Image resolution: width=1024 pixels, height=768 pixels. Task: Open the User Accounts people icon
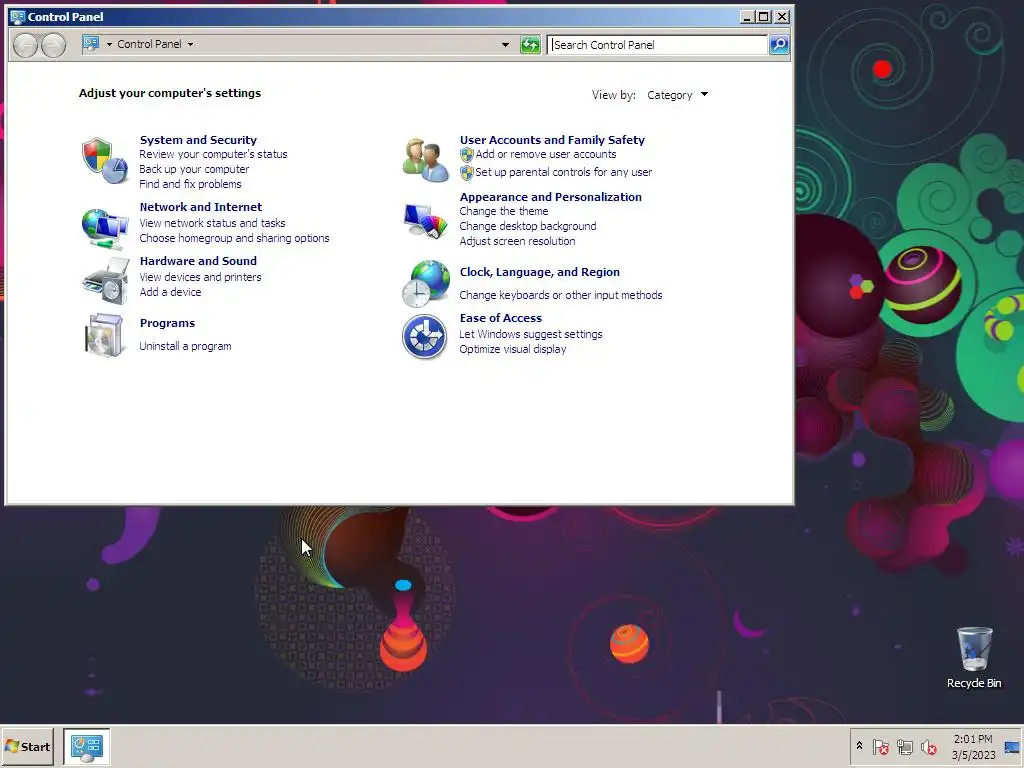(x=425, y=160)
